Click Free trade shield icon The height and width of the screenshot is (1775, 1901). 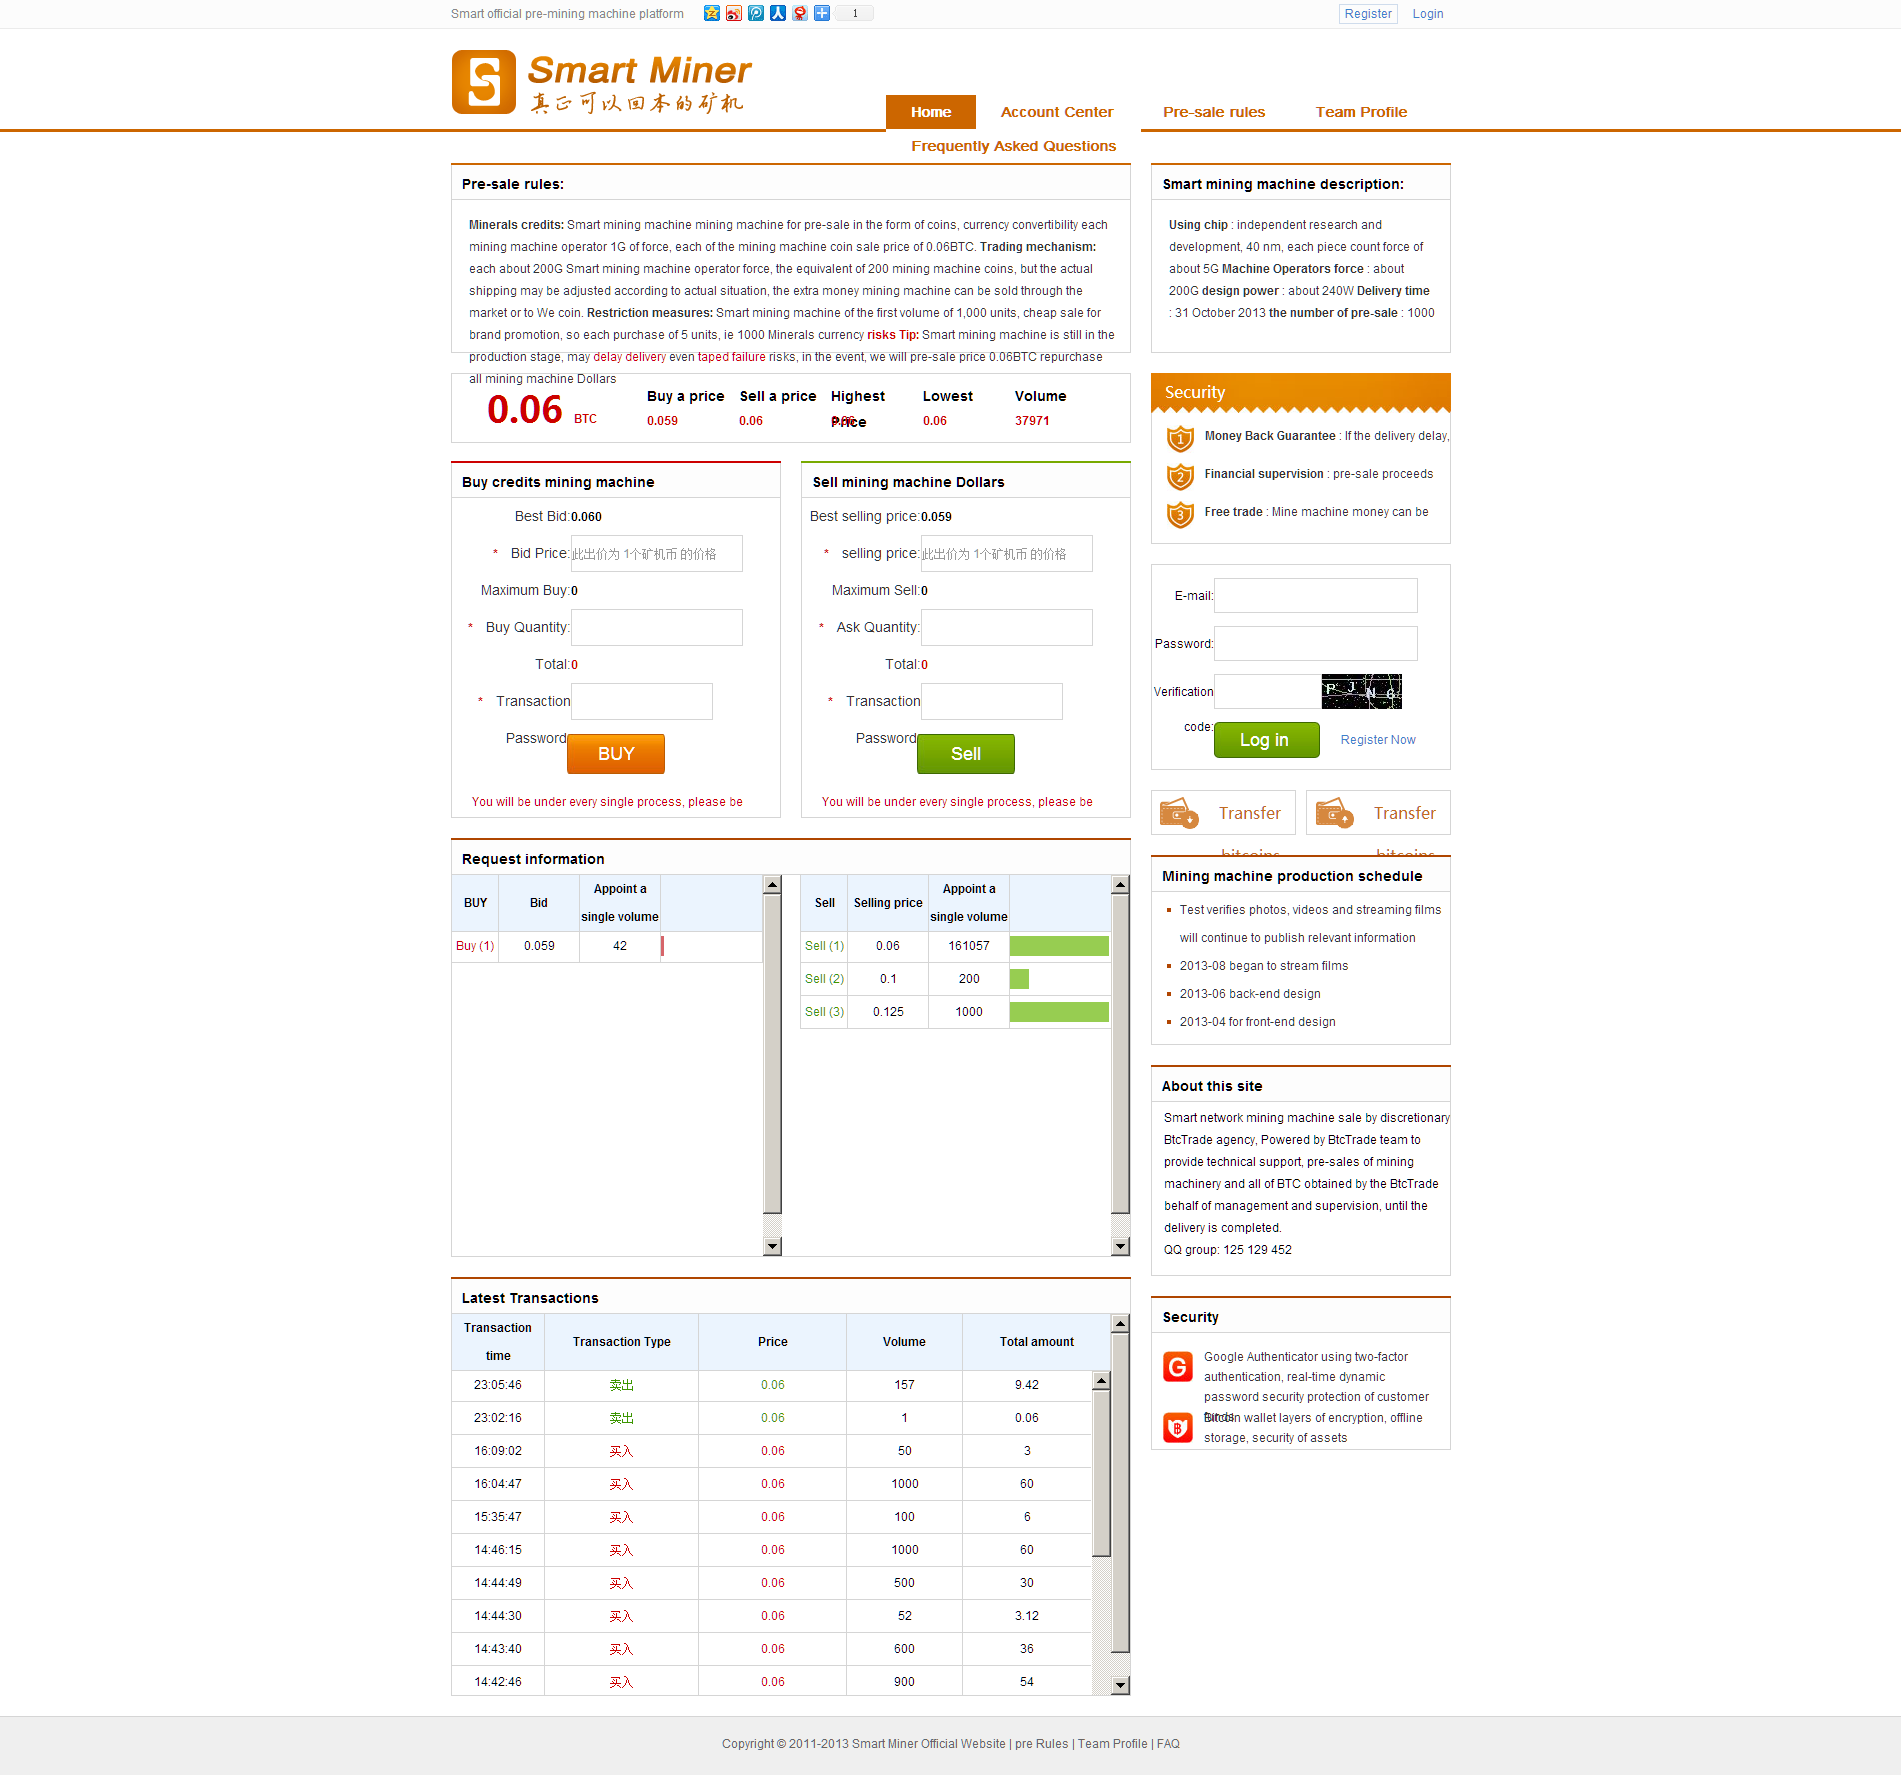[x=1180, y=514]
